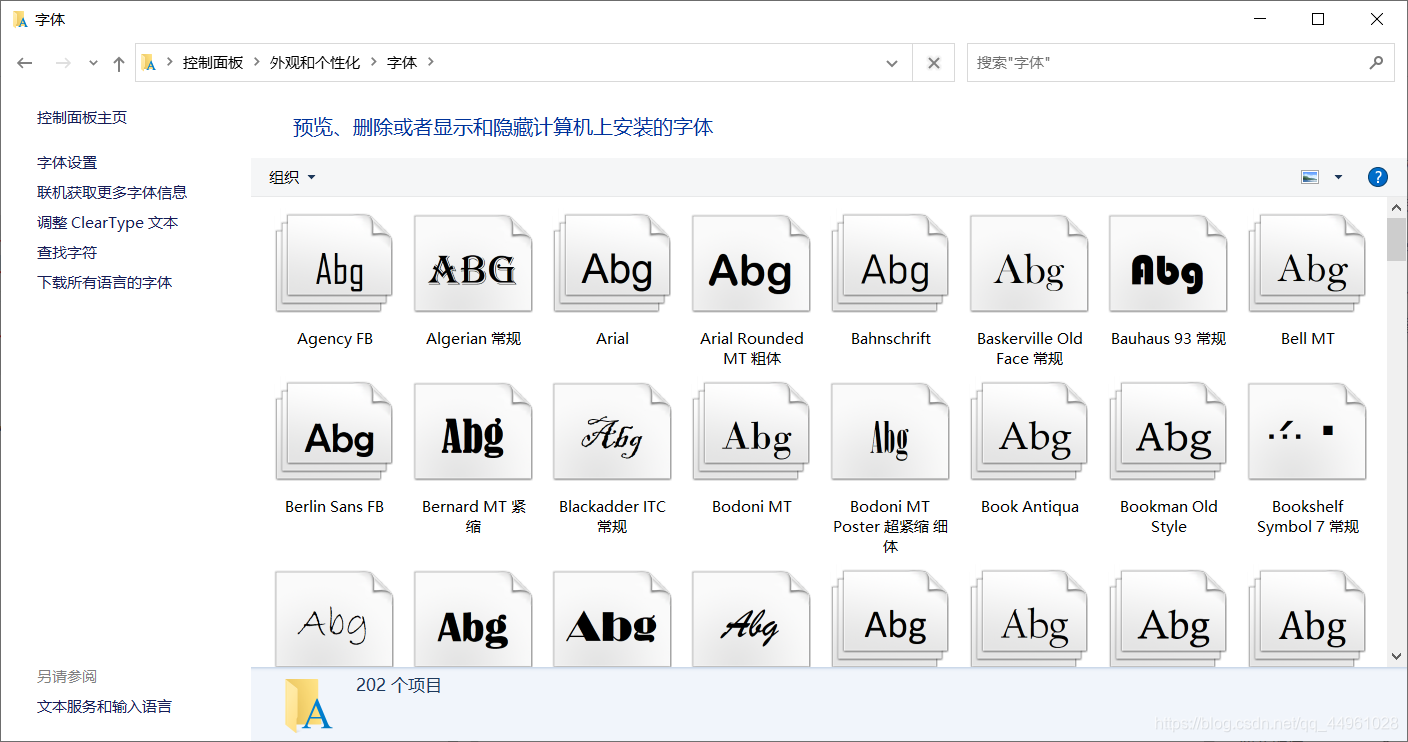
Task: Select Bookshelf Symbol 7 常规 font icon
Action: click(x=1307, y=431)
